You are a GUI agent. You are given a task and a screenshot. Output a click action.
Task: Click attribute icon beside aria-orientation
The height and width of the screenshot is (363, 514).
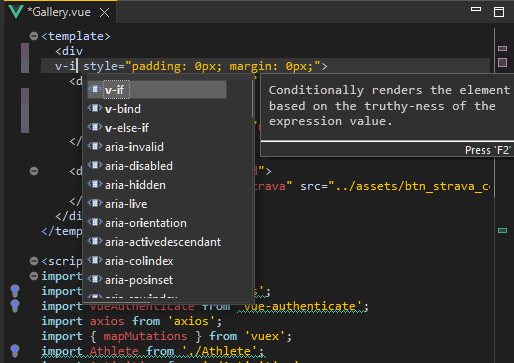[x=95, y=222]
